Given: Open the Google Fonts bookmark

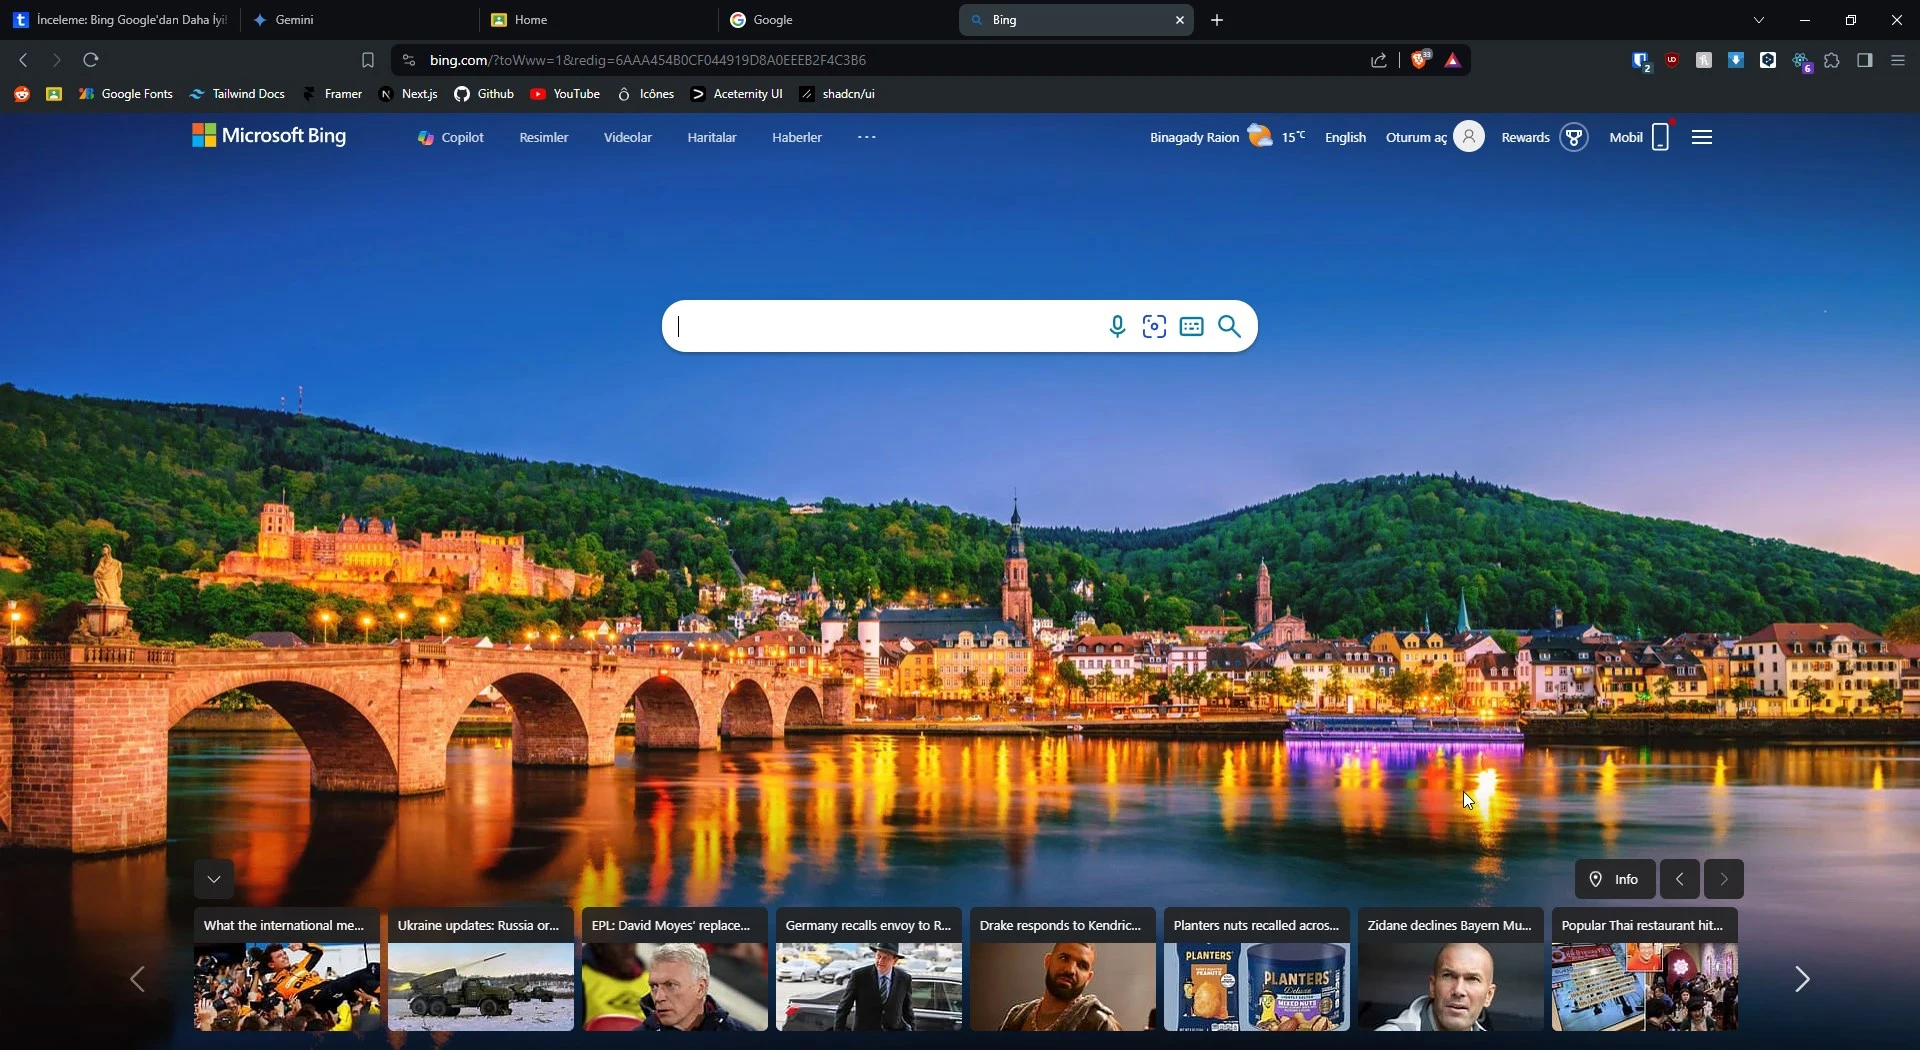Looking at the screenshot, I should coord(126,94).
